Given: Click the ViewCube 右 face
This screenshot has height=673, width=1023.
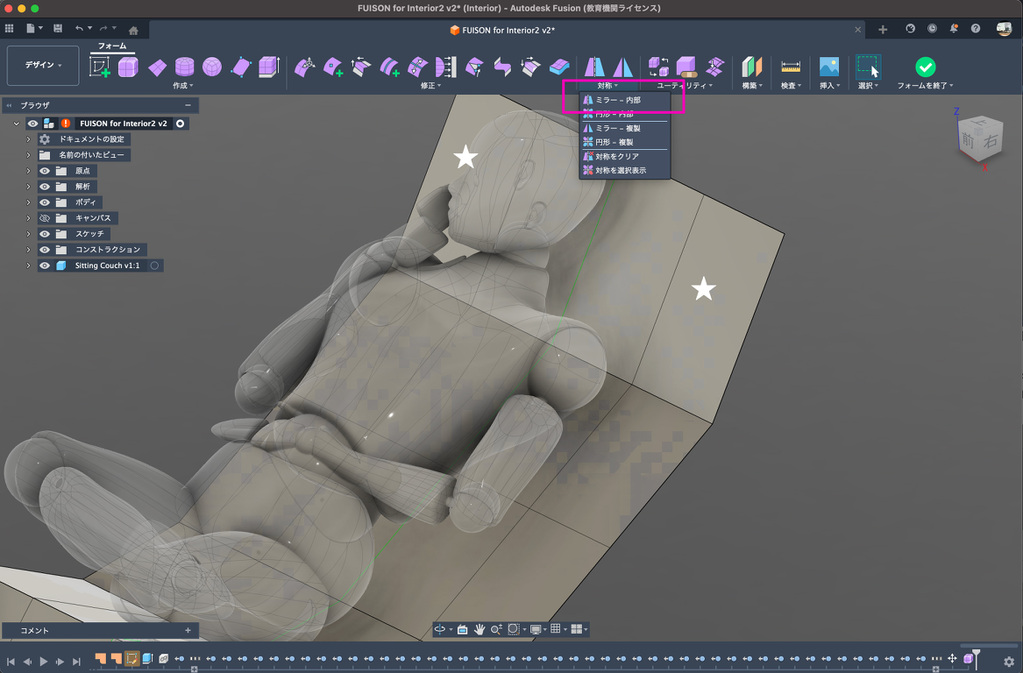Looking at the screenshot, I should [x=990, y=142].
